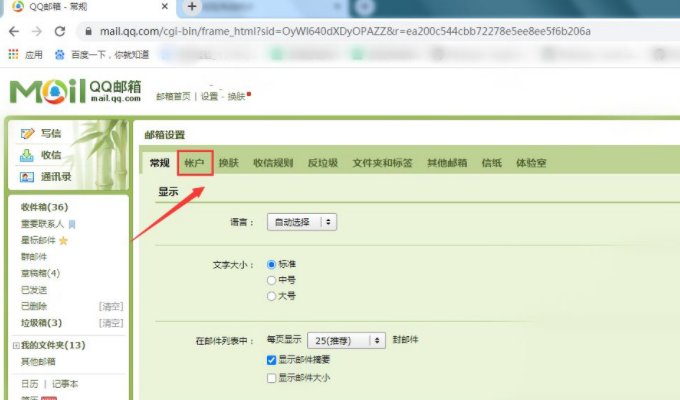Image resolution: width=680 pixels, height=400 pixels.
Task: Switch to the 帐户 settings tab
Action: point(194,163)
